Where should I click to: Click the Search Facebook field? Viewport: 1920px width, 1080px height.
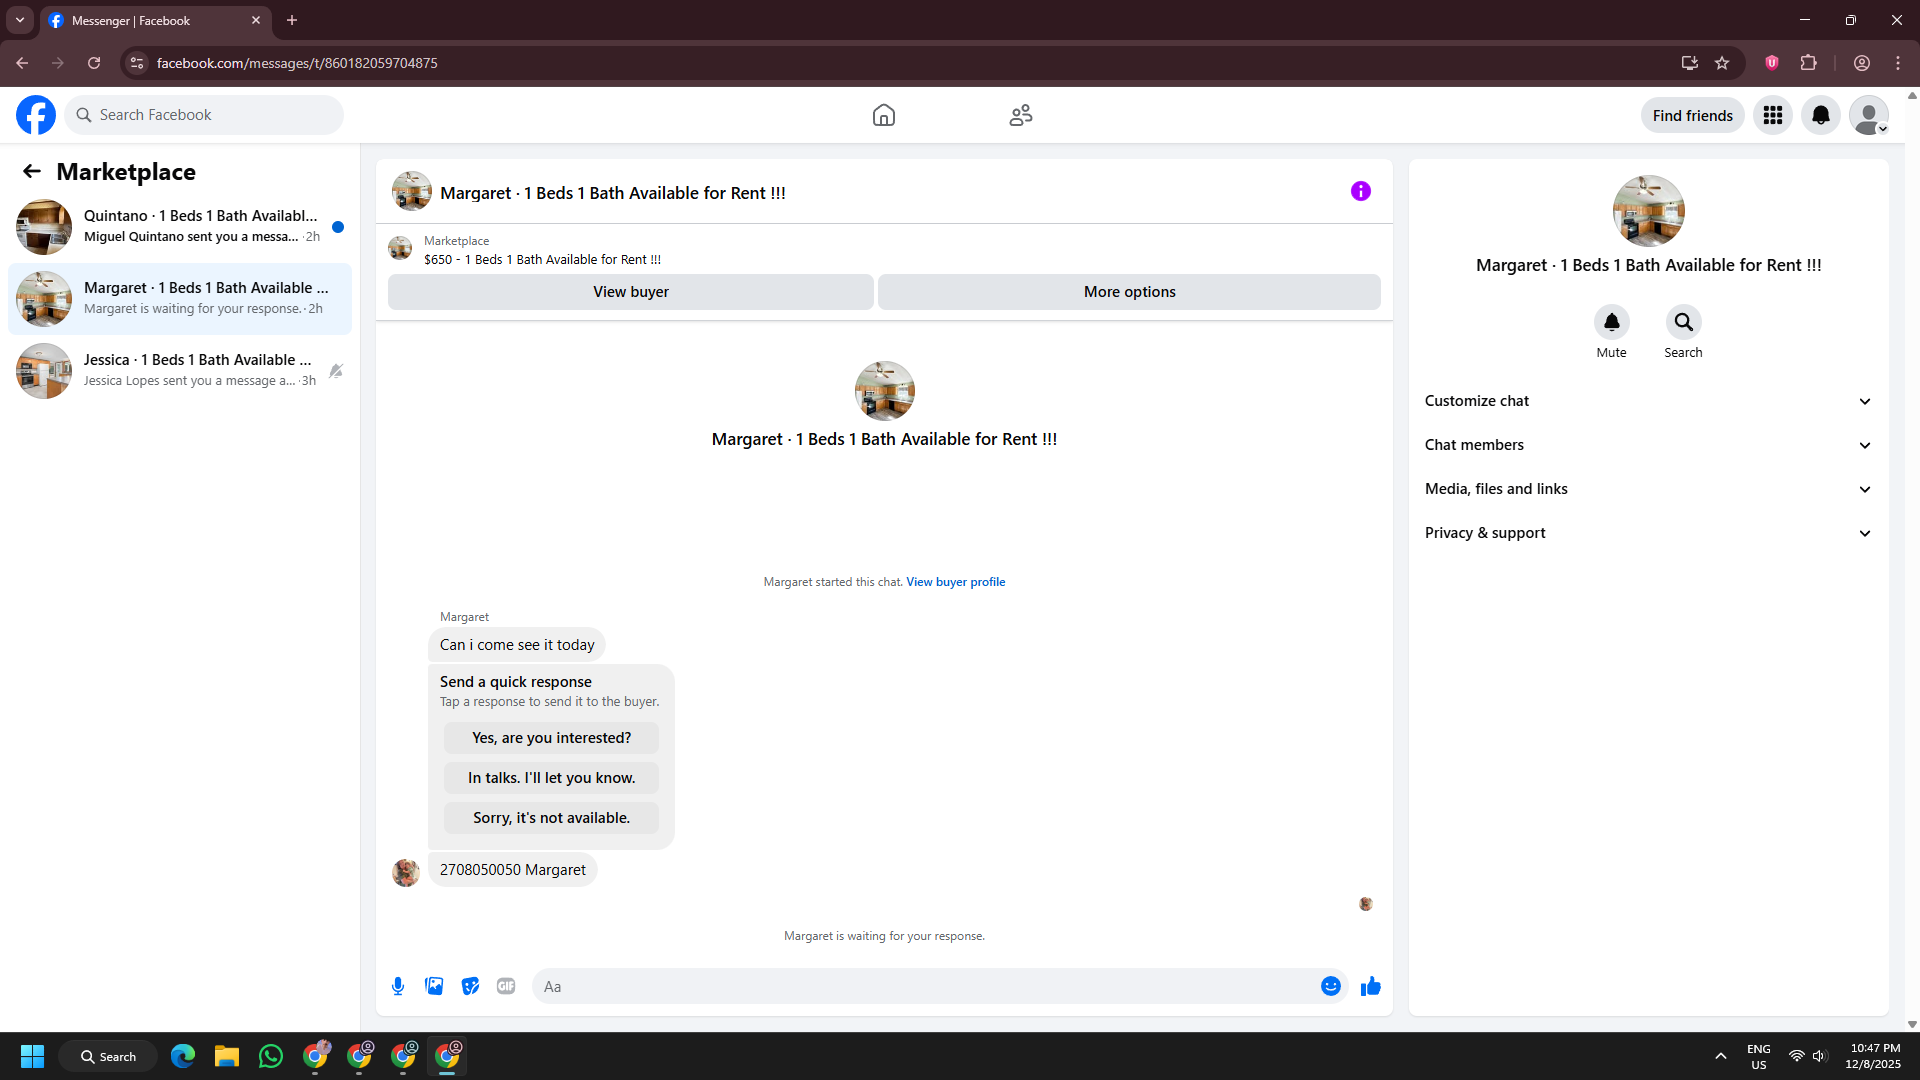pyautogui.click(x=204, y=115)
